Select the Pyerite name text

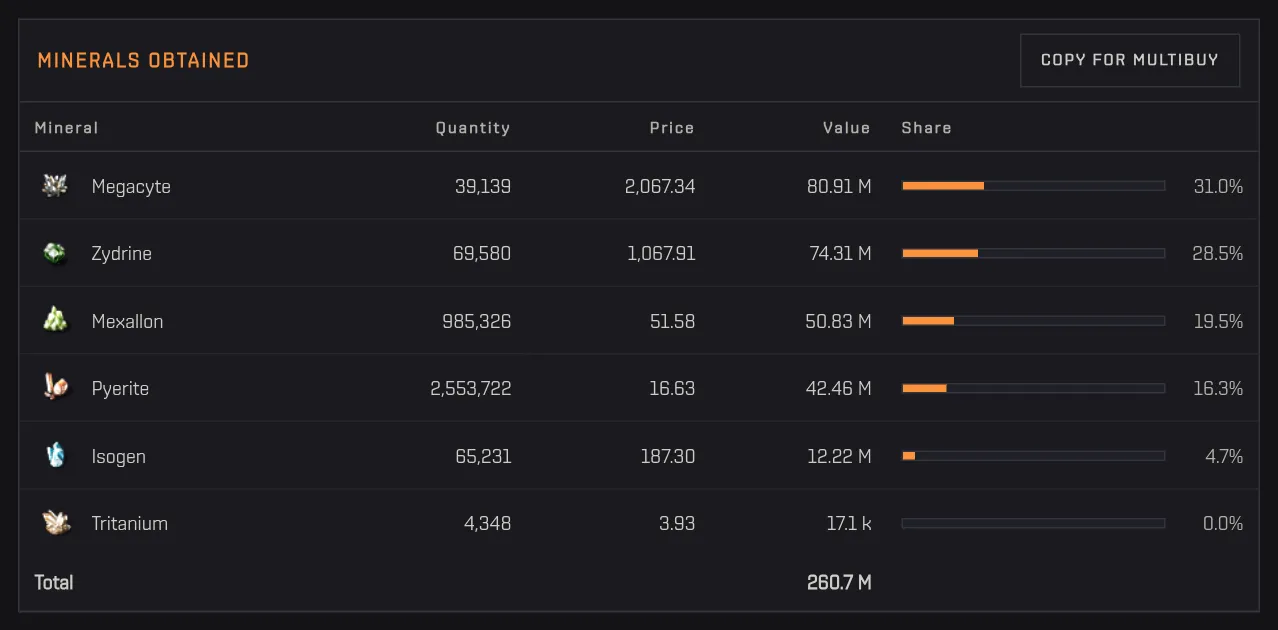pos(120,389)
